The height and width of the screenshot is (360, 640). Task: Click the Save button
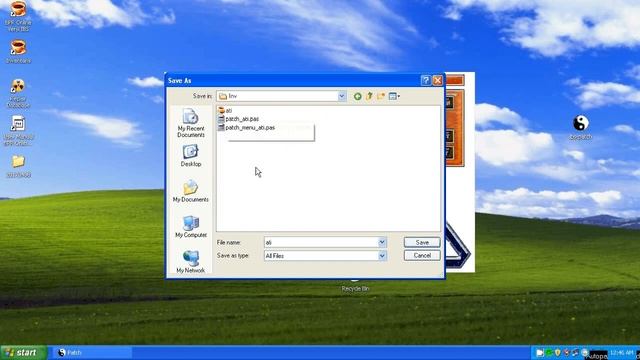point(422,242)
